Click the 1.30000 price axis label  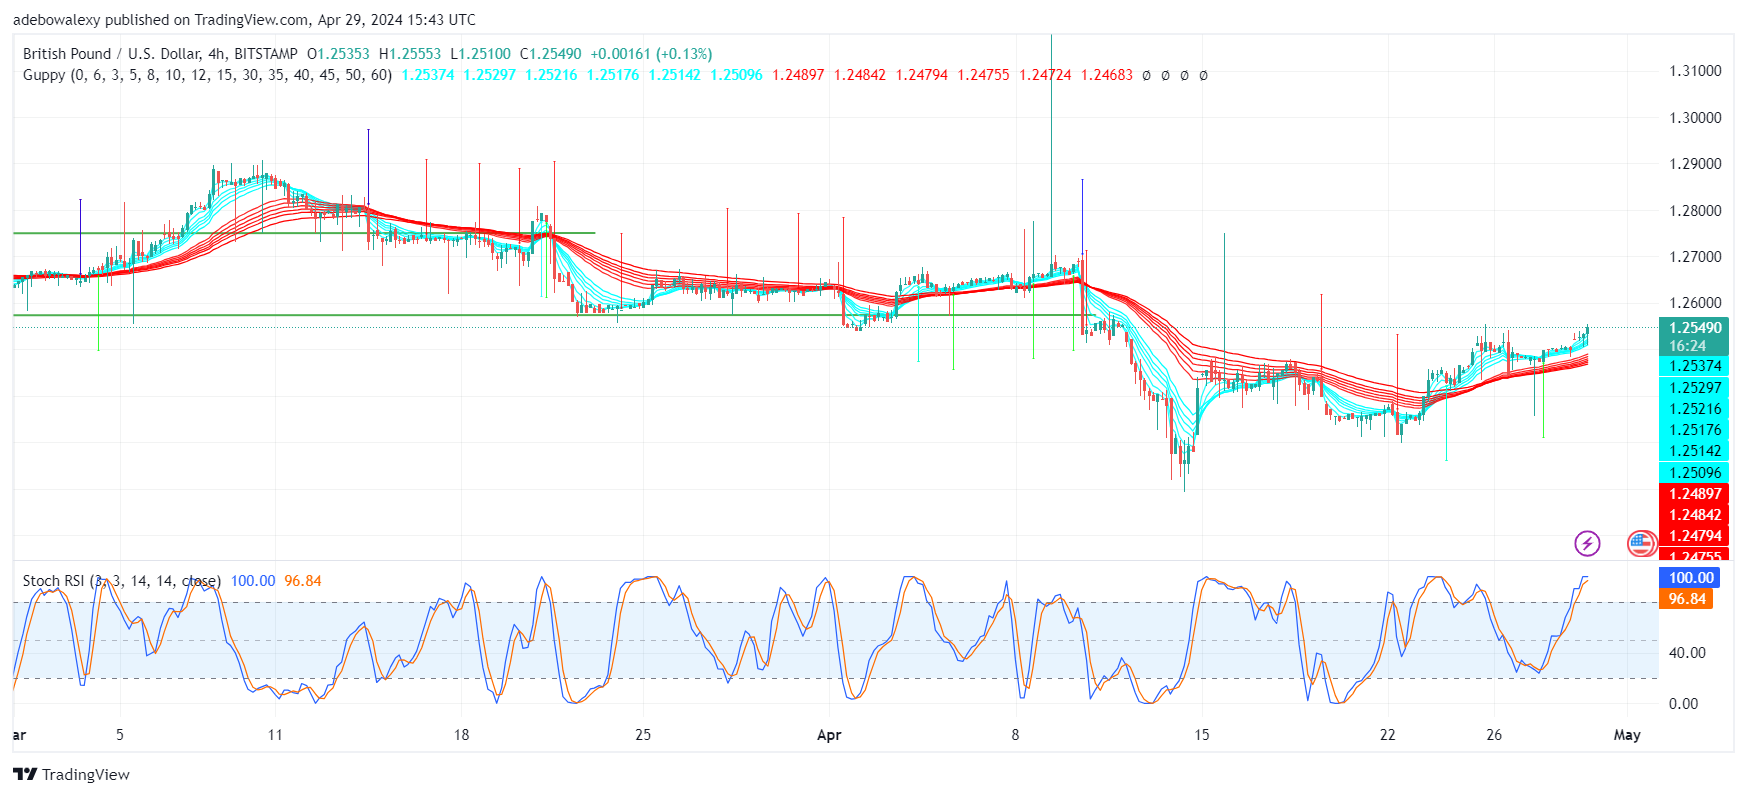[1695, 117]
